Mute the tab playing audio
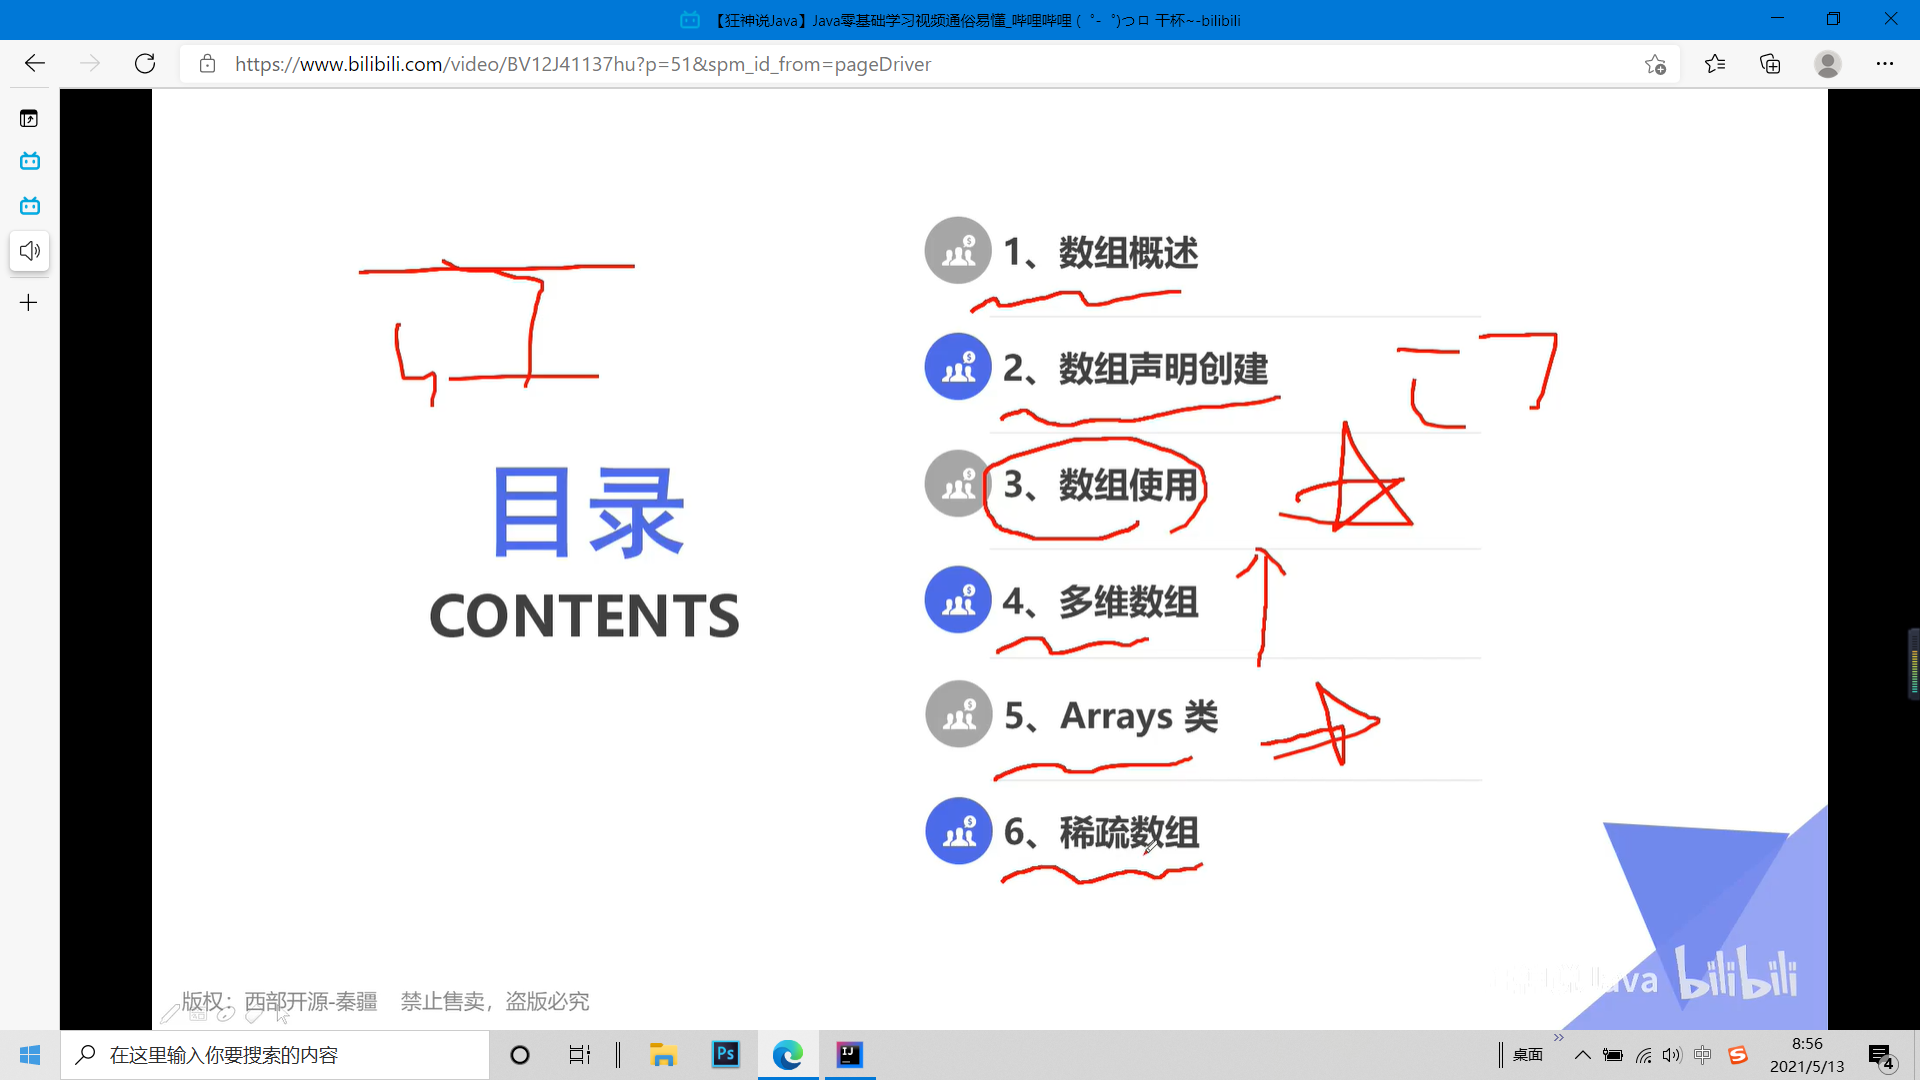The image size is (1920, 1080). (29, 251)
